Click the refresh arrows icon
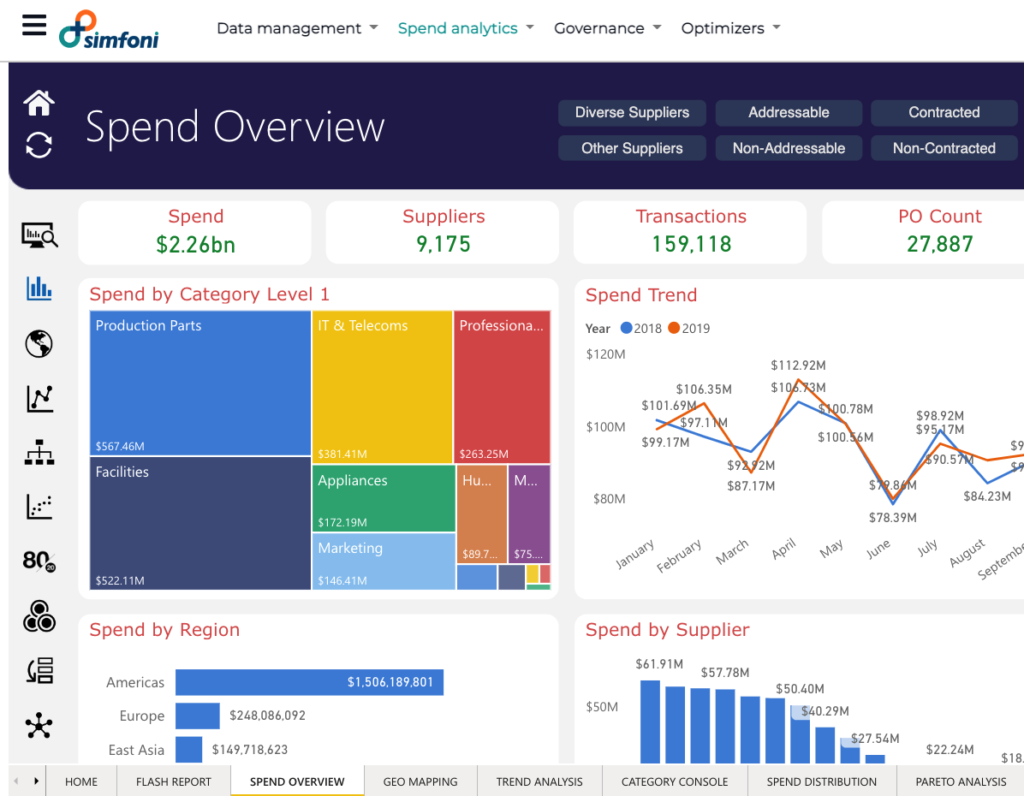The height and width of the screenshot is (796, 1024). [x=39, y=145]
